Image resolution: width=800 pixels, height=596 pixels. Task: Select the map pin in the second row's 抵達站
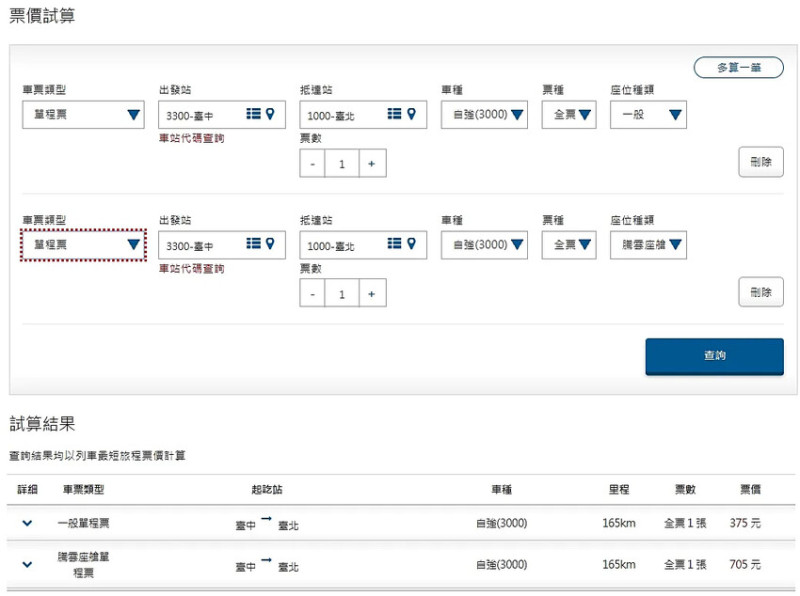[x=412, y=244]
